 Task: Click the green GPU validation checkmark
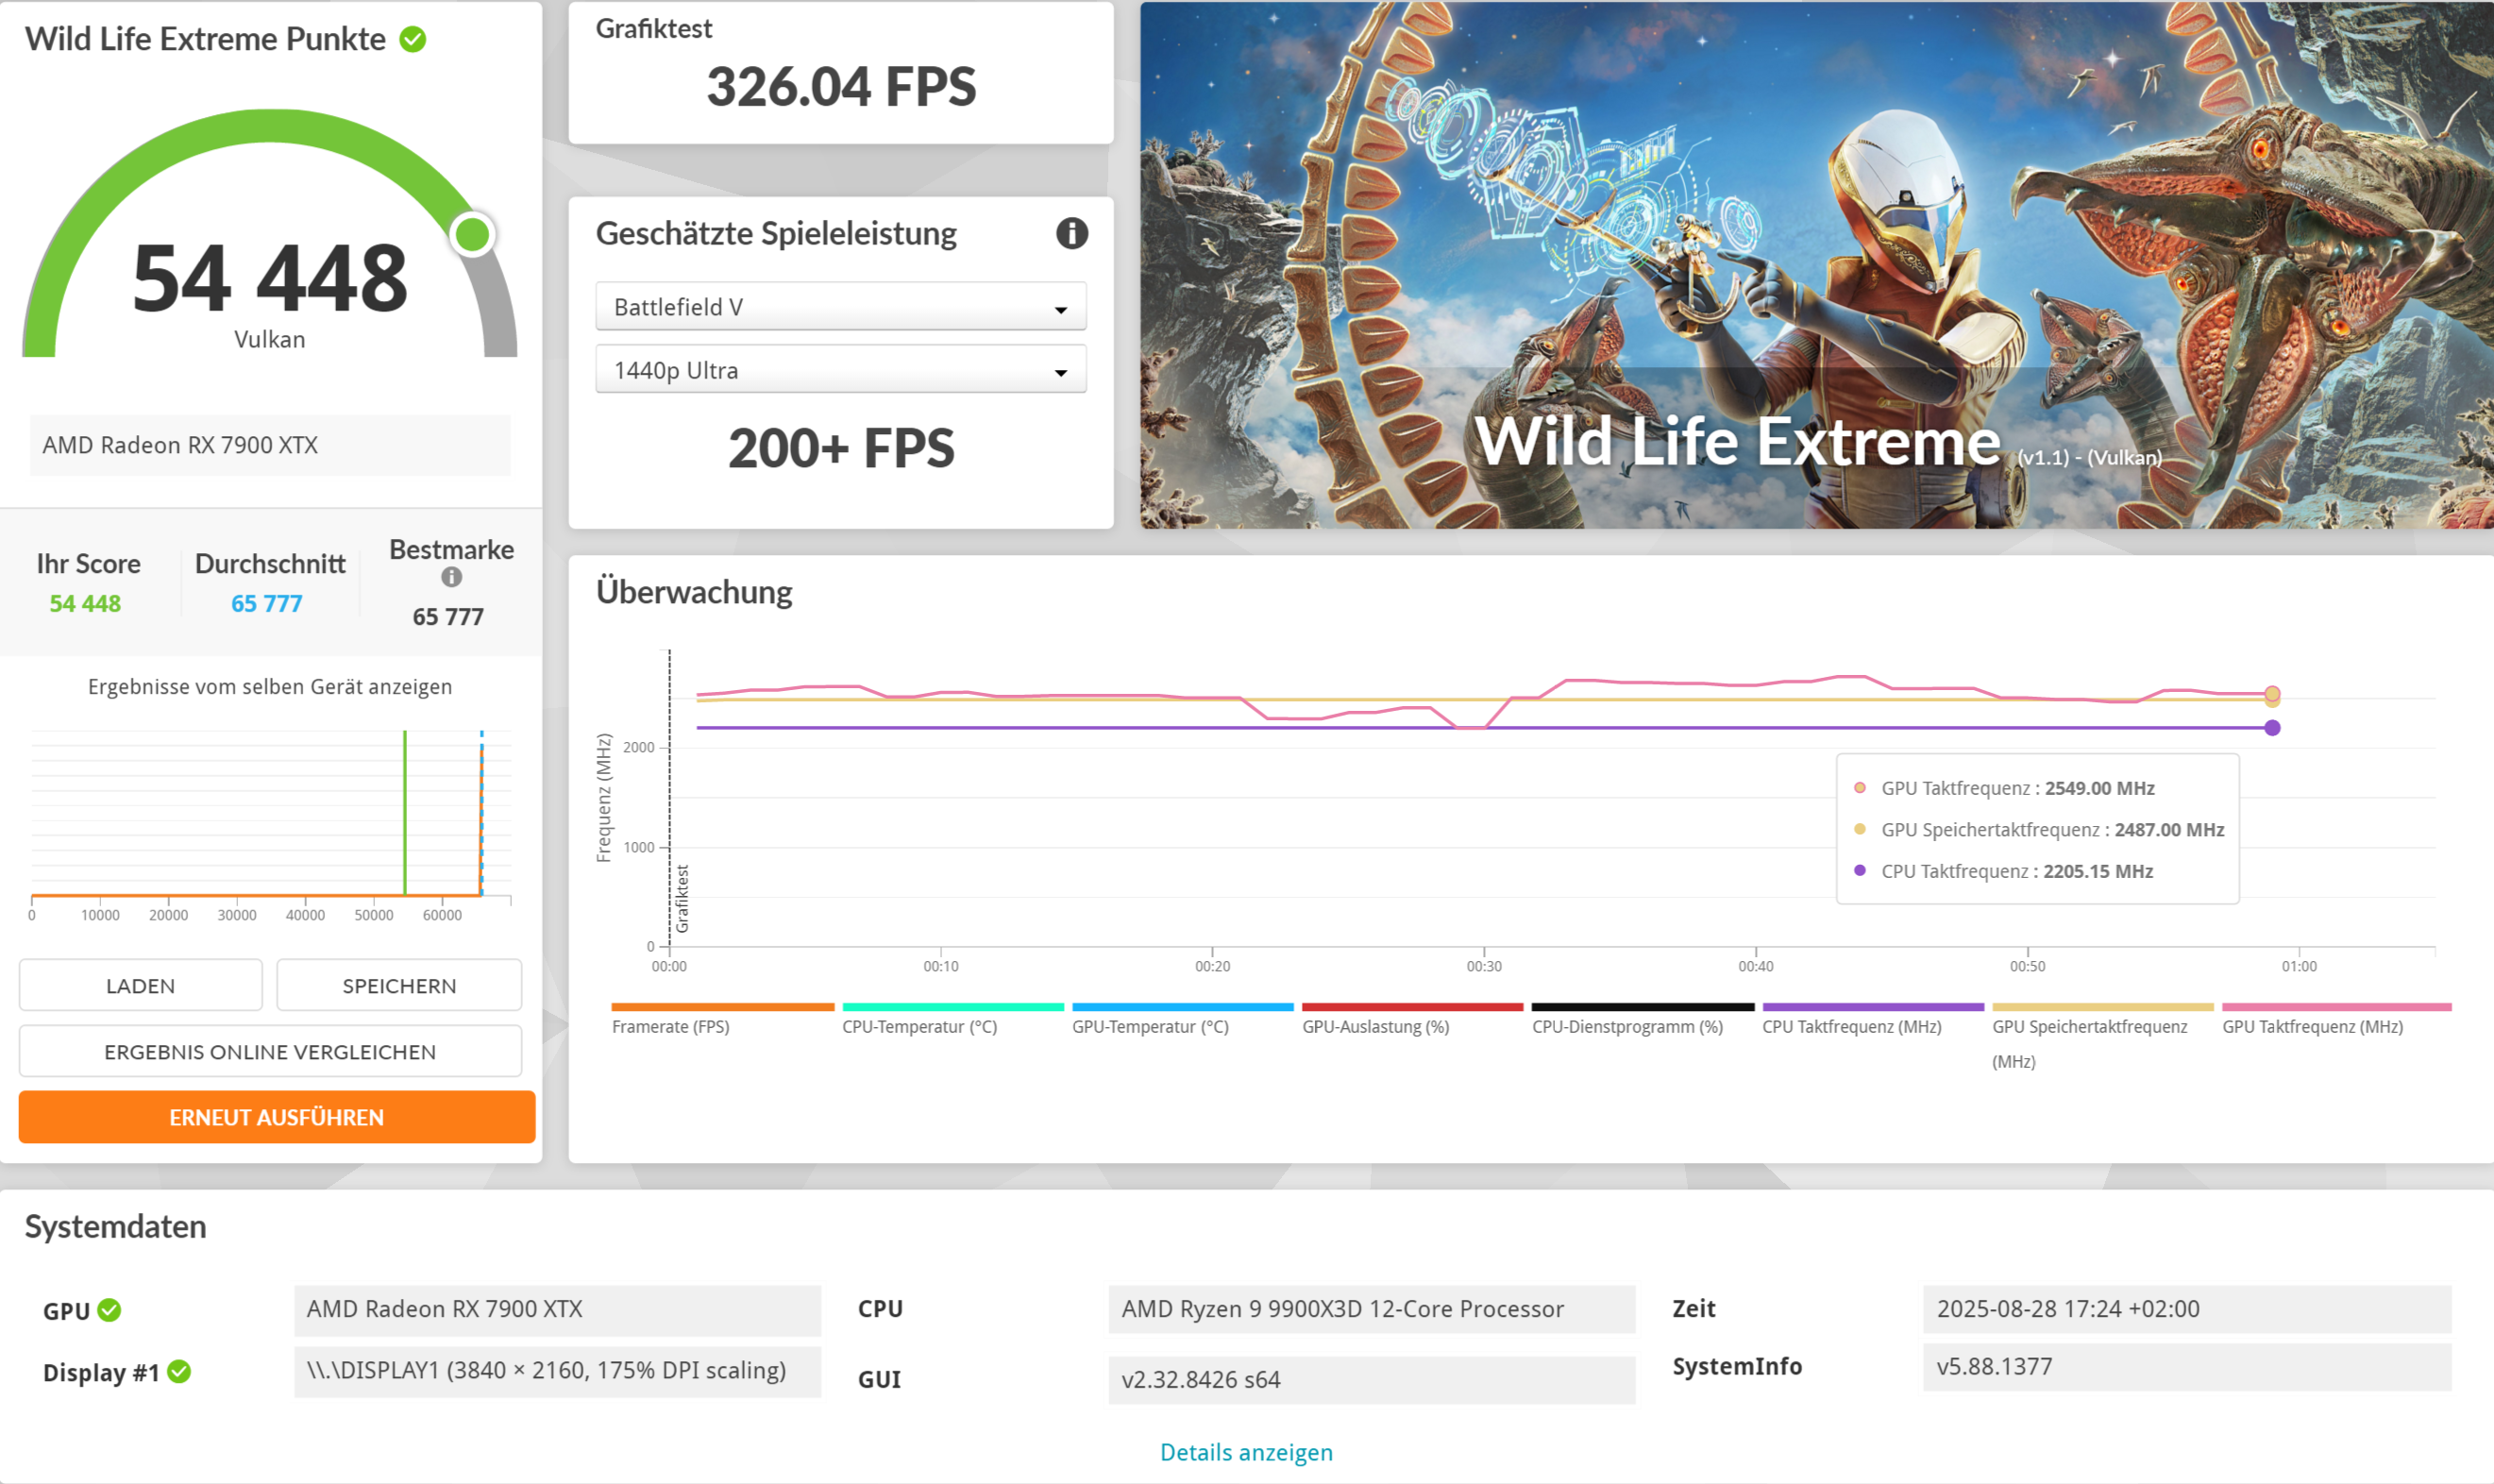pos(109,1310)
